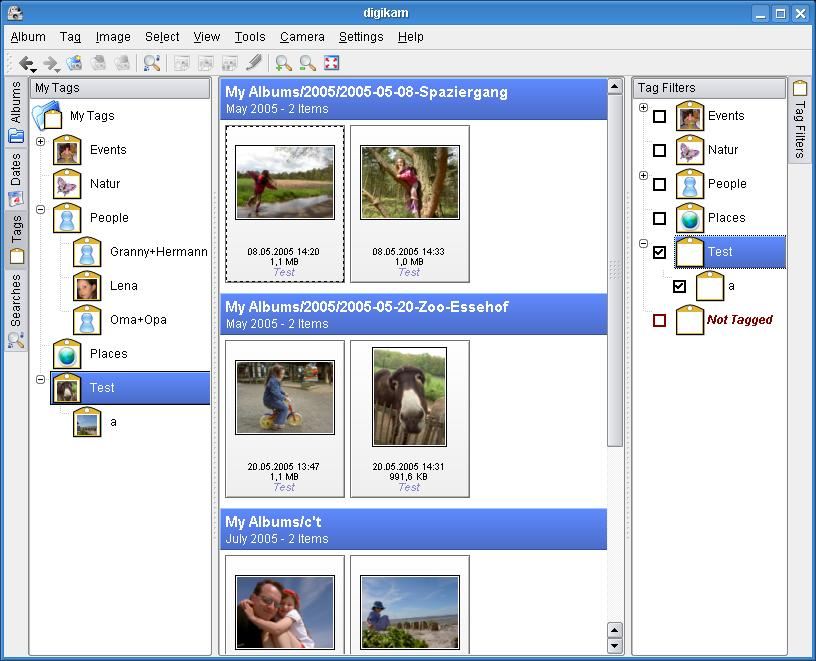Screen dimensions: 816x661
Task: Enable the Natur tag filter checkbox
Action: 659,150
